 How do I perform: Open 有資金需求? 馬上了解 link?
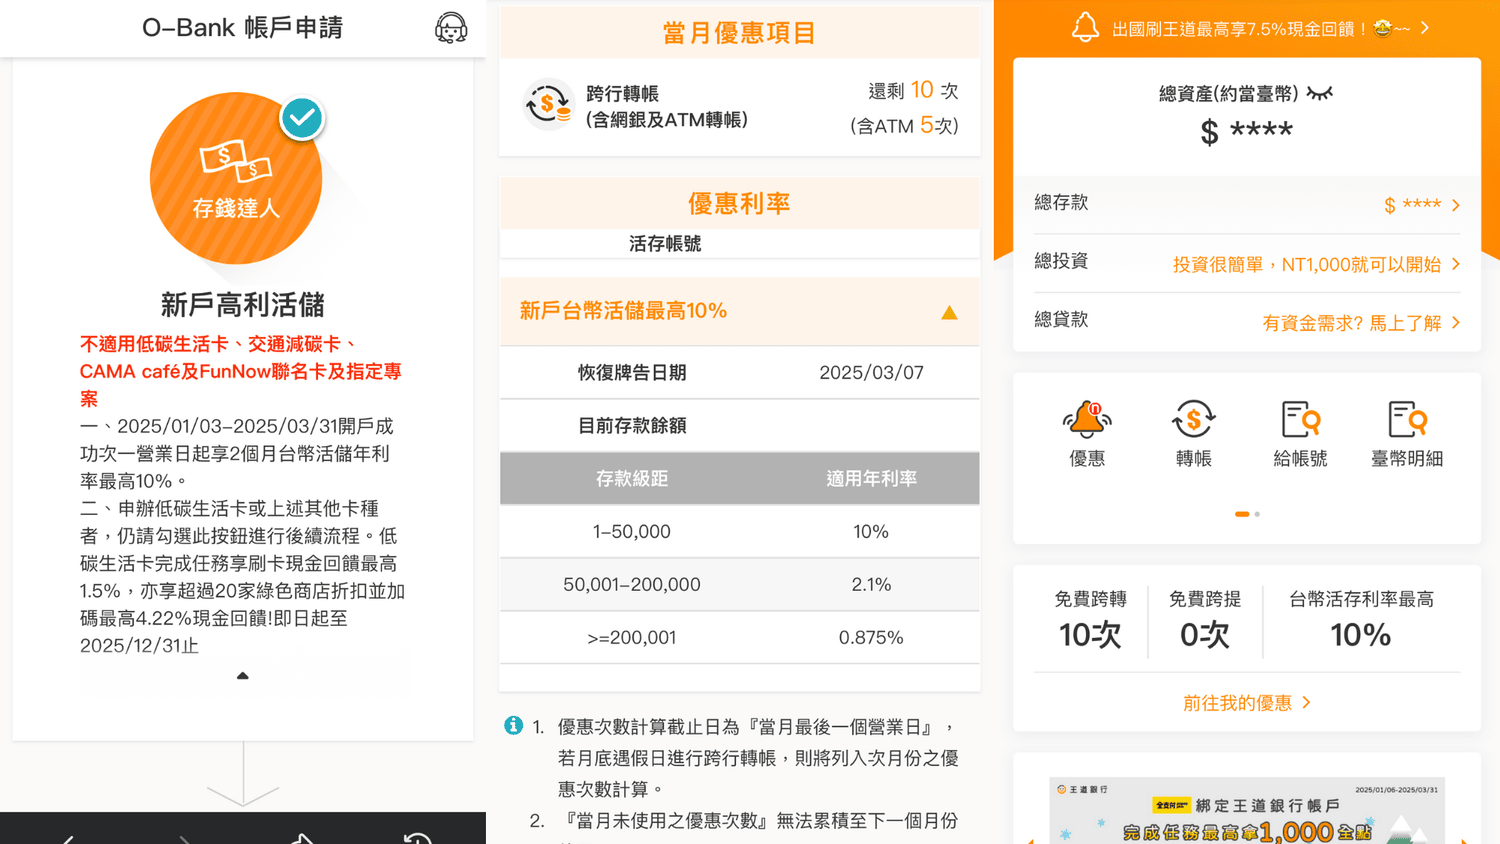tap(1352, 323)
